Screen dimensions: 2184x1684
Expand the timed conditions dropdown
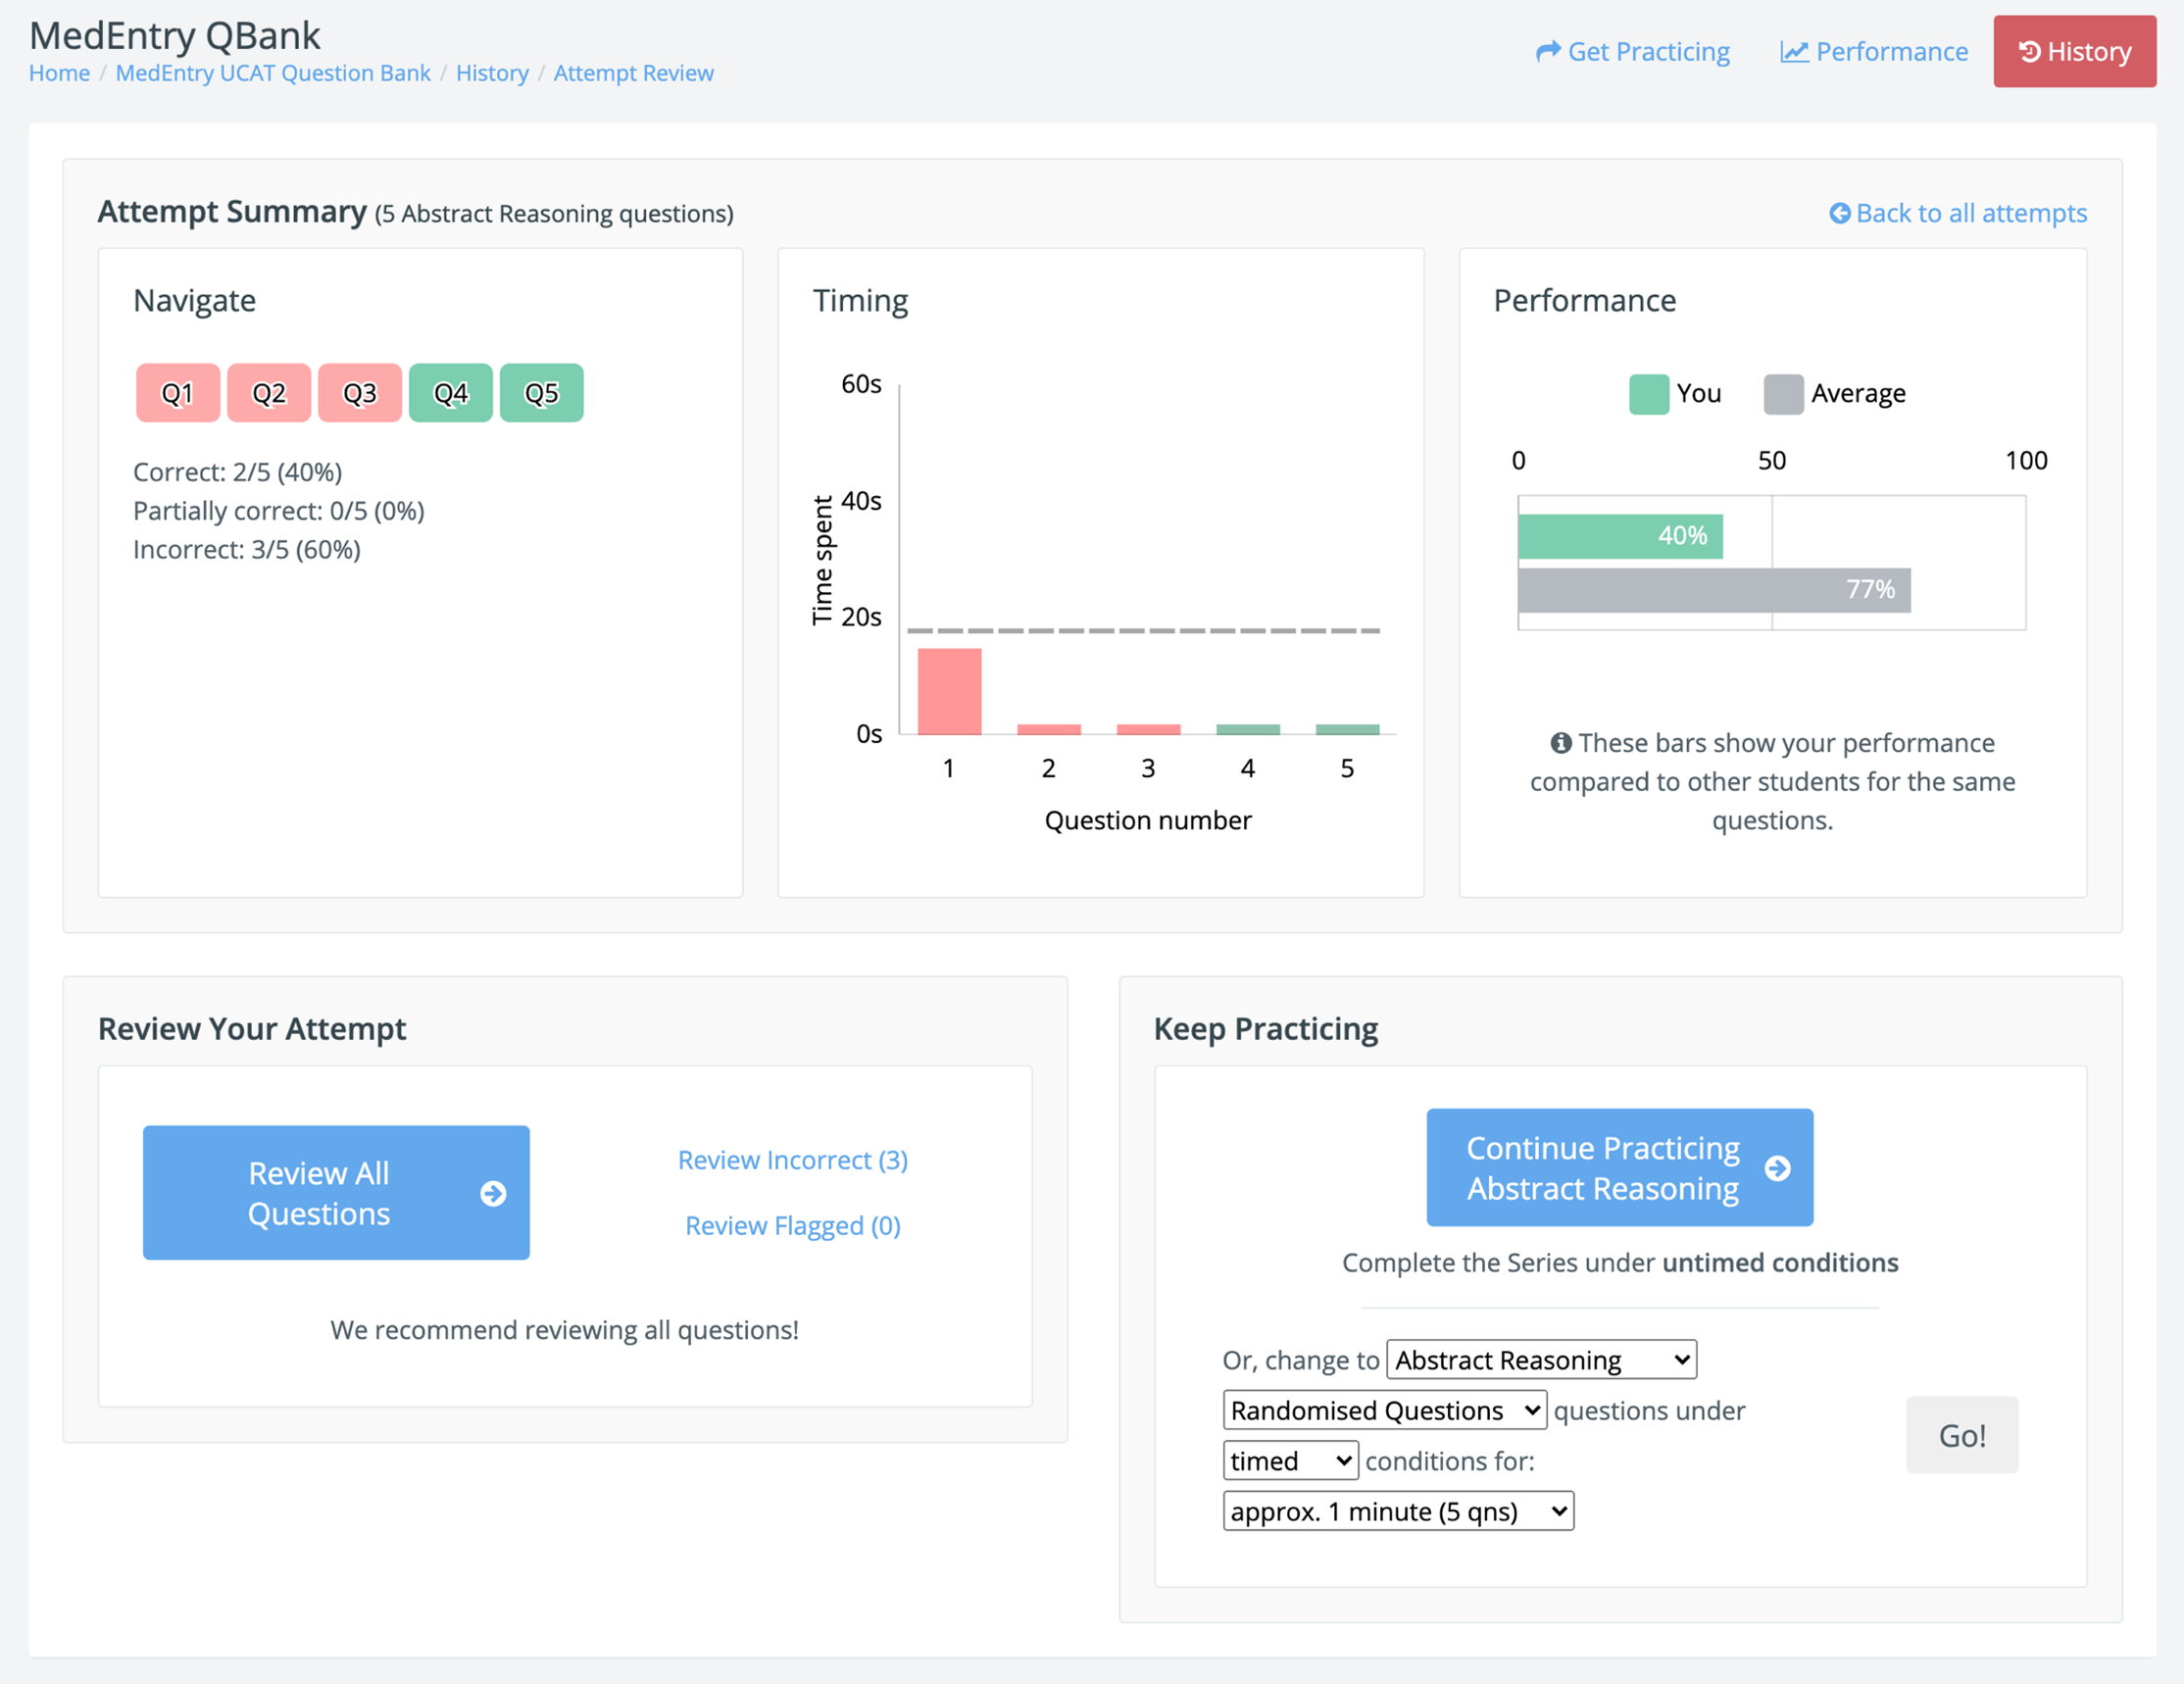click(1290, 1461)
